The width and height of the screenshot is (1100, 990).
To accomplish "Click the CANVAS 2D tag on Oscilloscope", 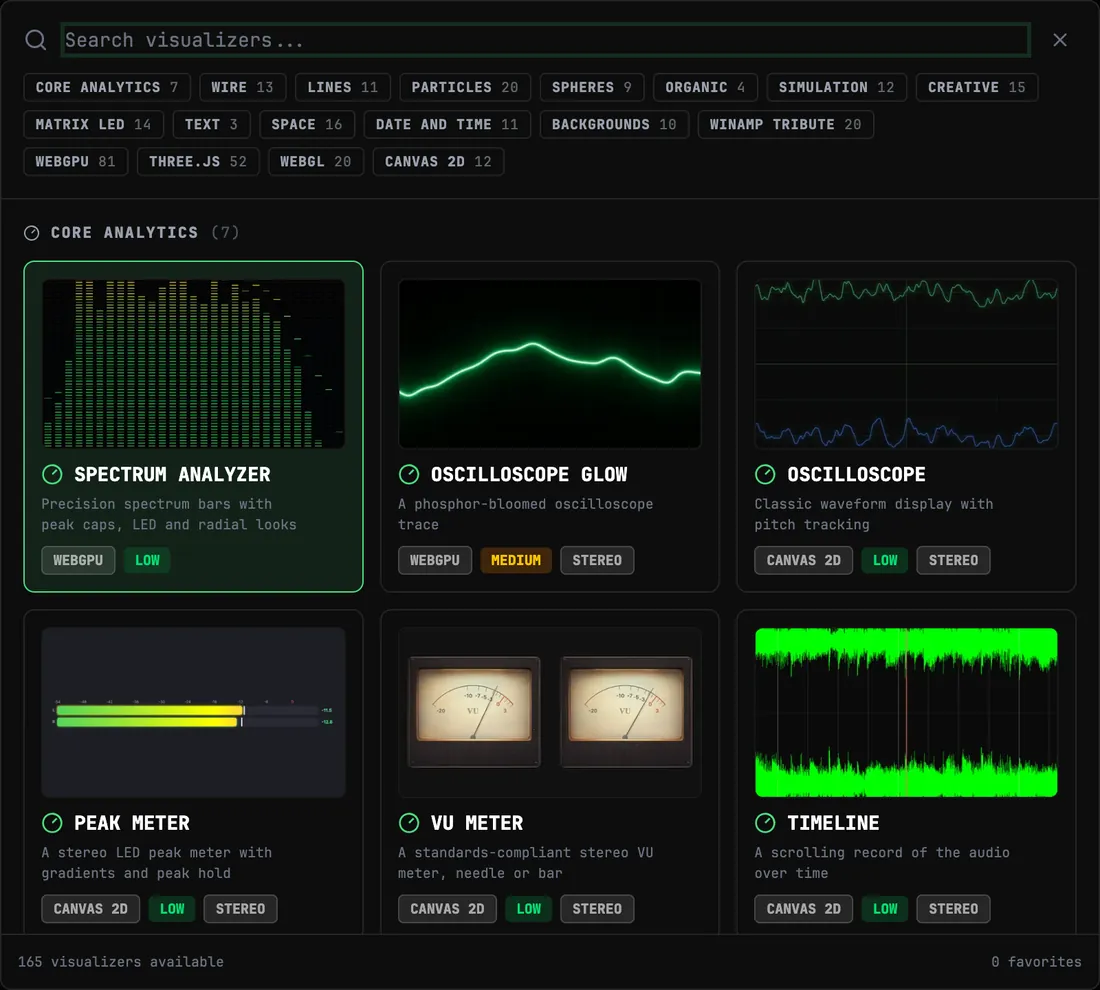I will (803, 560).
